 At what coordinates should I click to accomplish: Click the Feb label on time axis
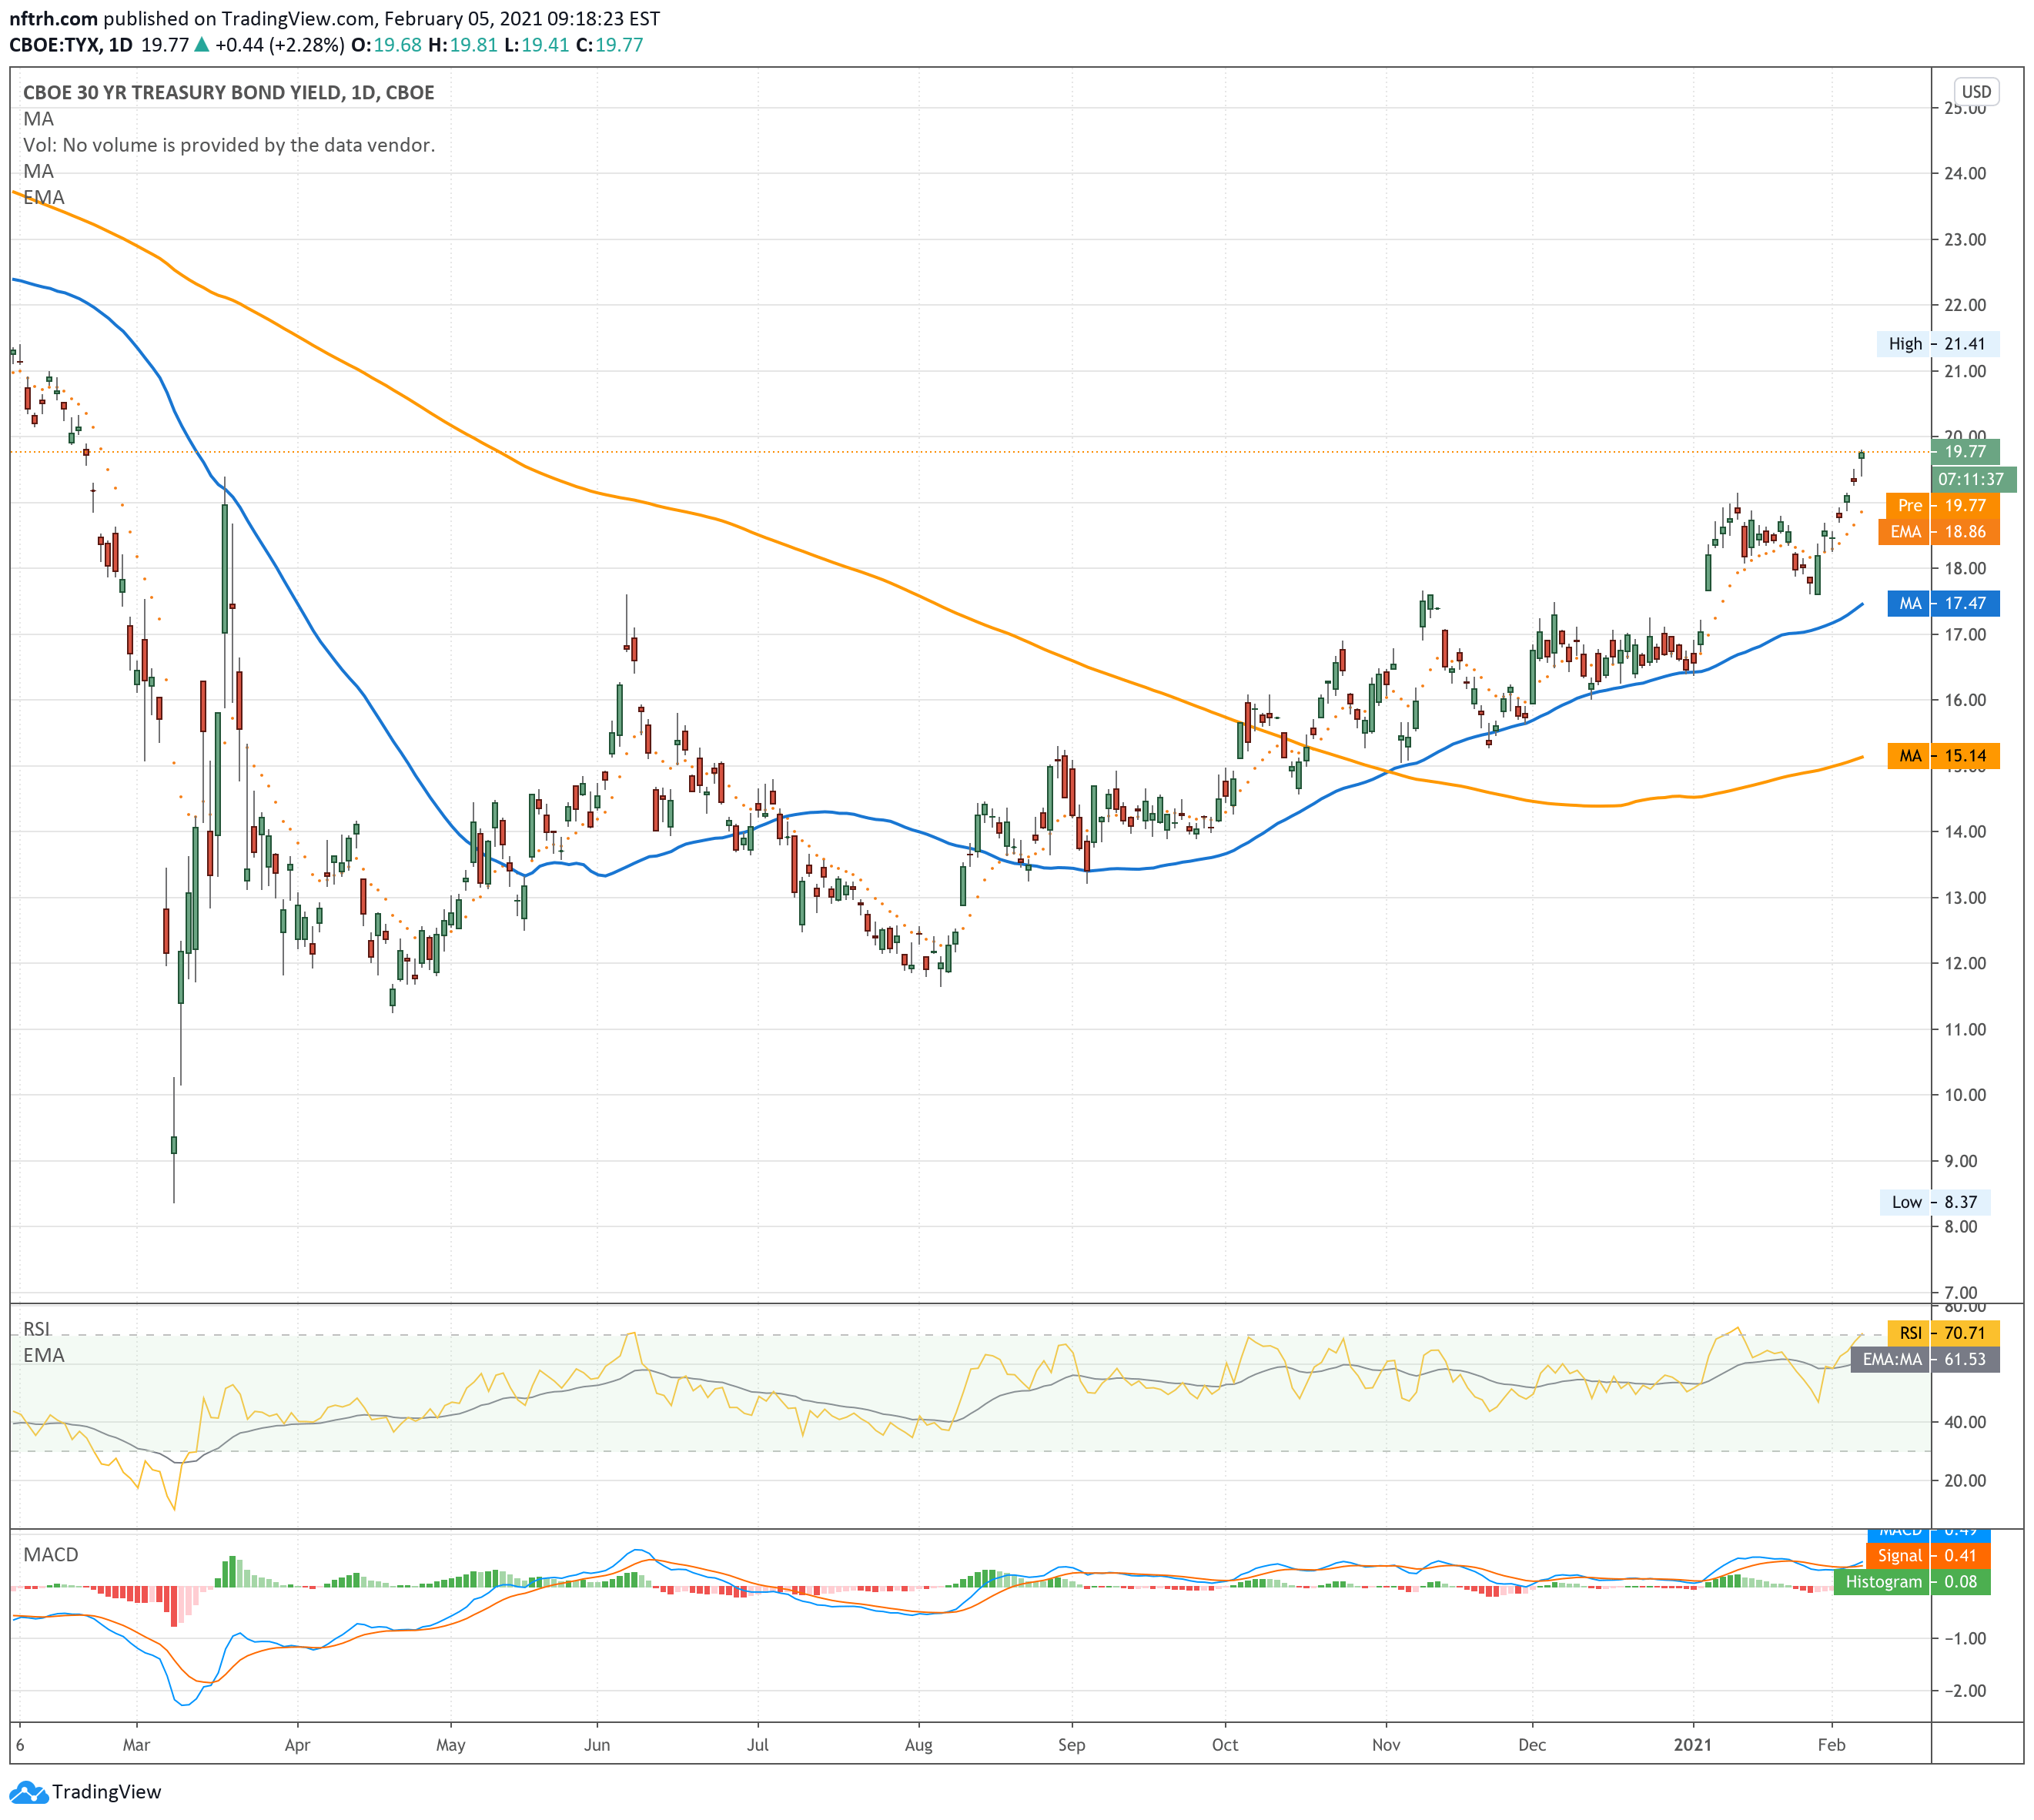[1831, 1745]
